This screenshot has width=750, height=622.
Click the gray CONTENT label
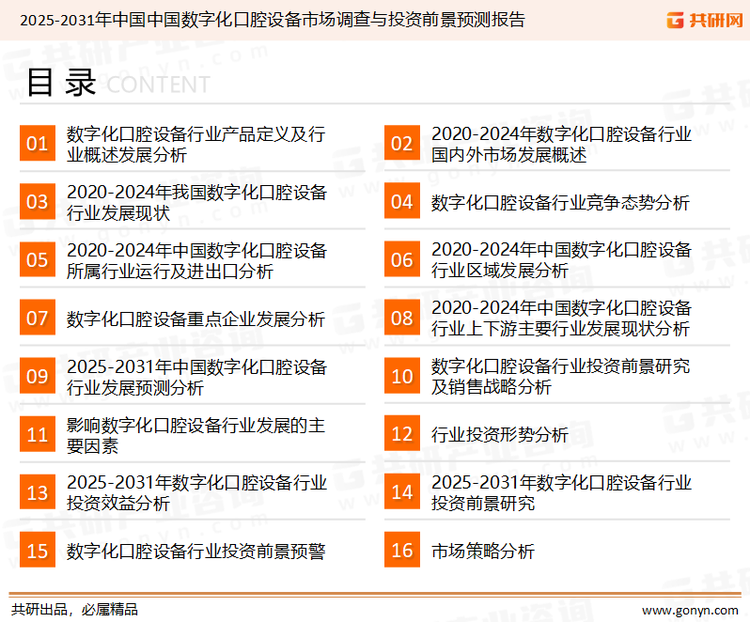pyautogui.click(x=158, y=85)
